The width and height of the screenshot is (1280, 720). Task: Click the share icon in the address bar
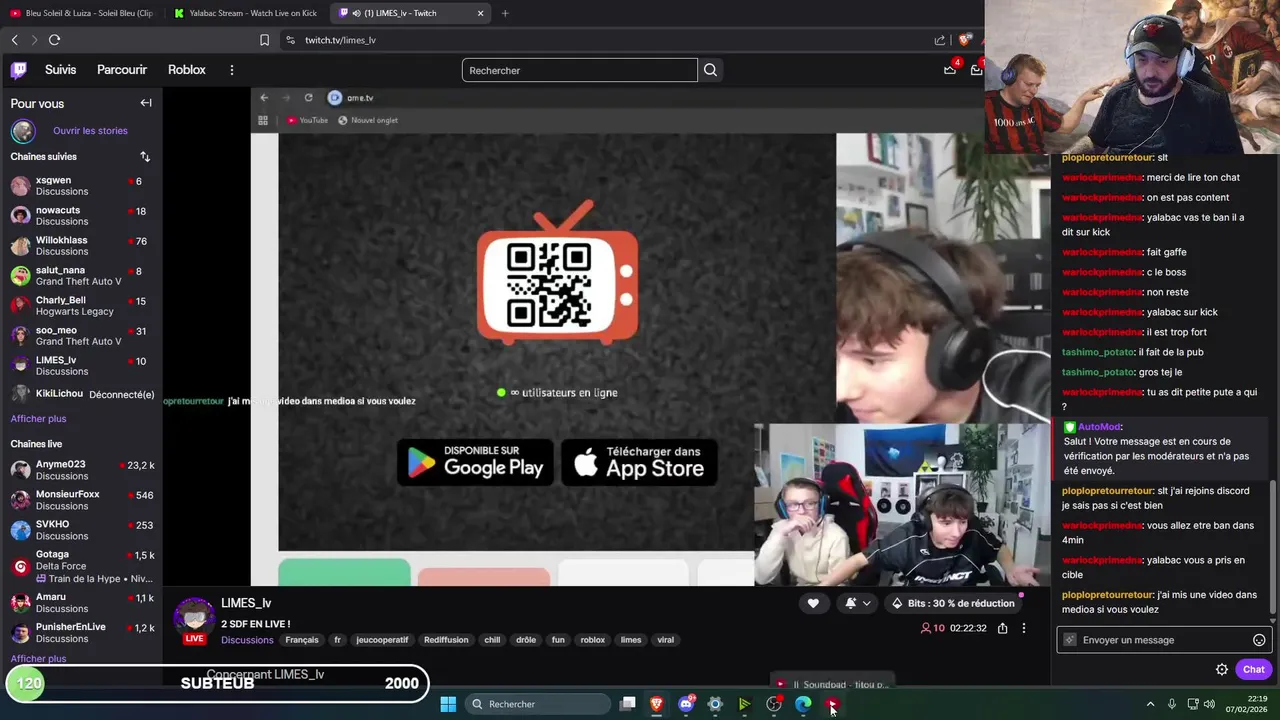[940, 40]
